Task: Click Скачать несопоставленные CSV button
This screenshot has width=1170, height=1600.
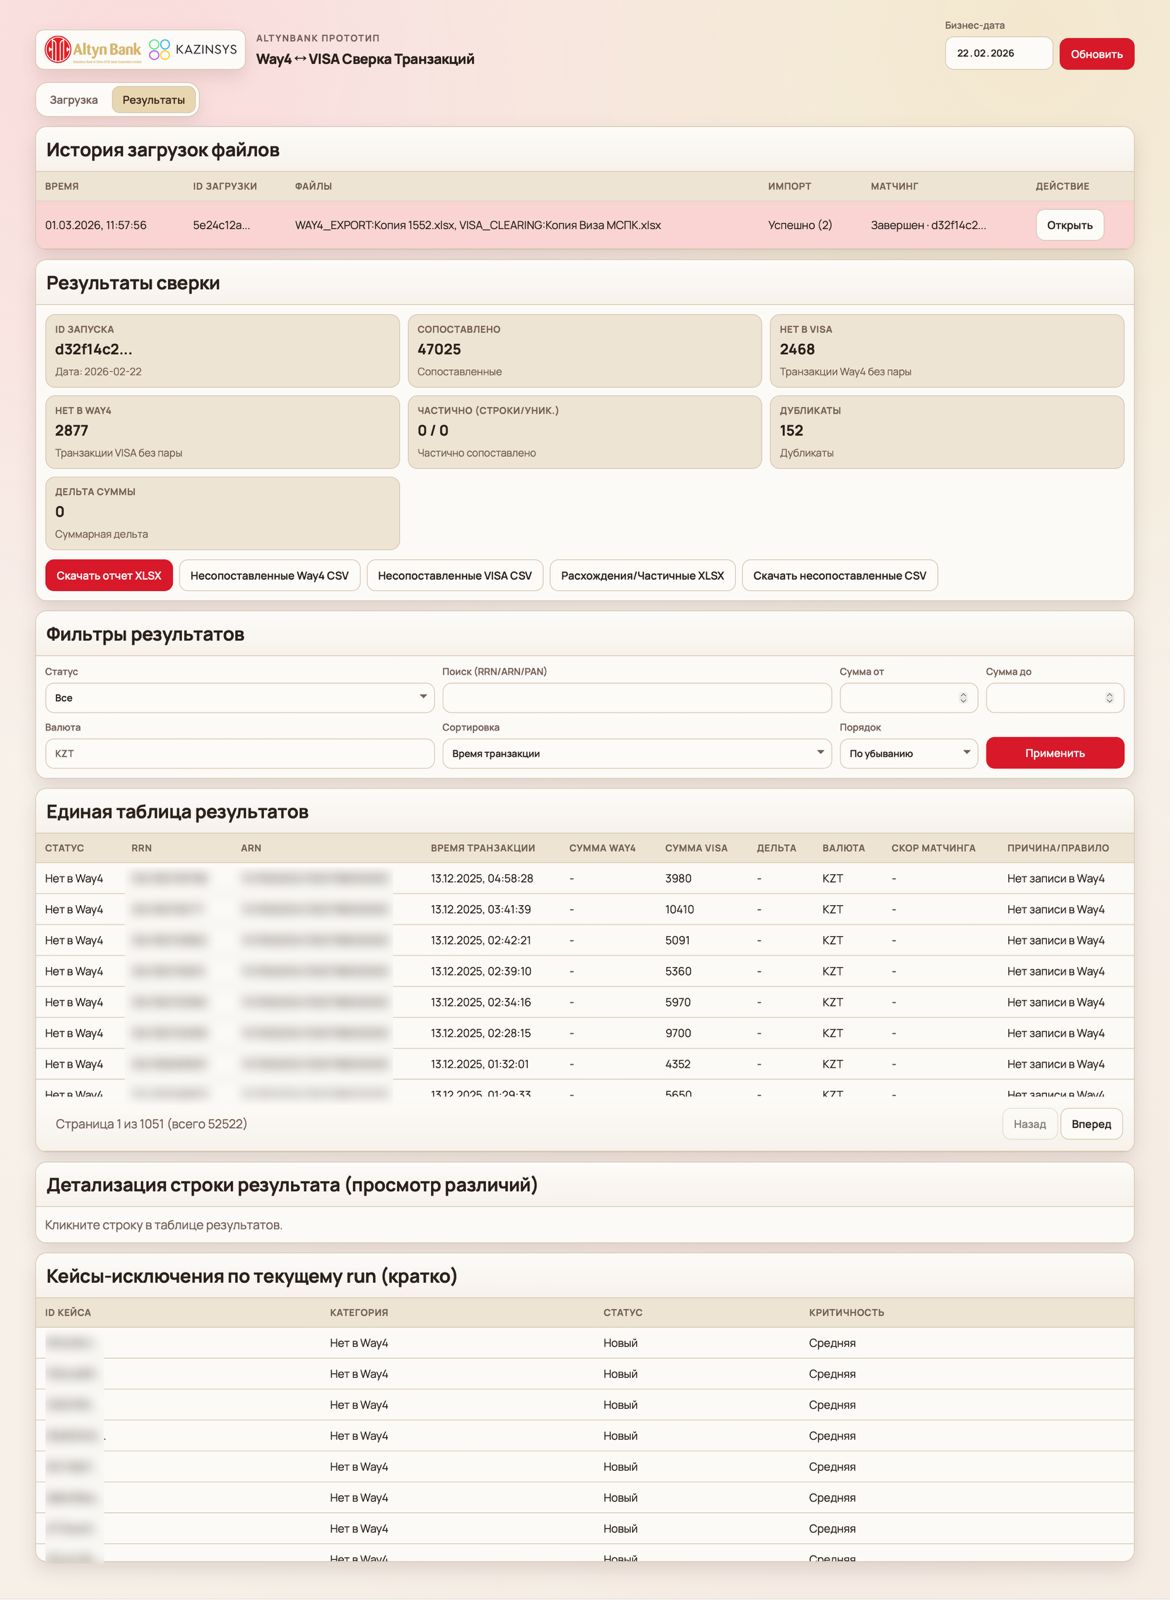Action: [839, 576]
